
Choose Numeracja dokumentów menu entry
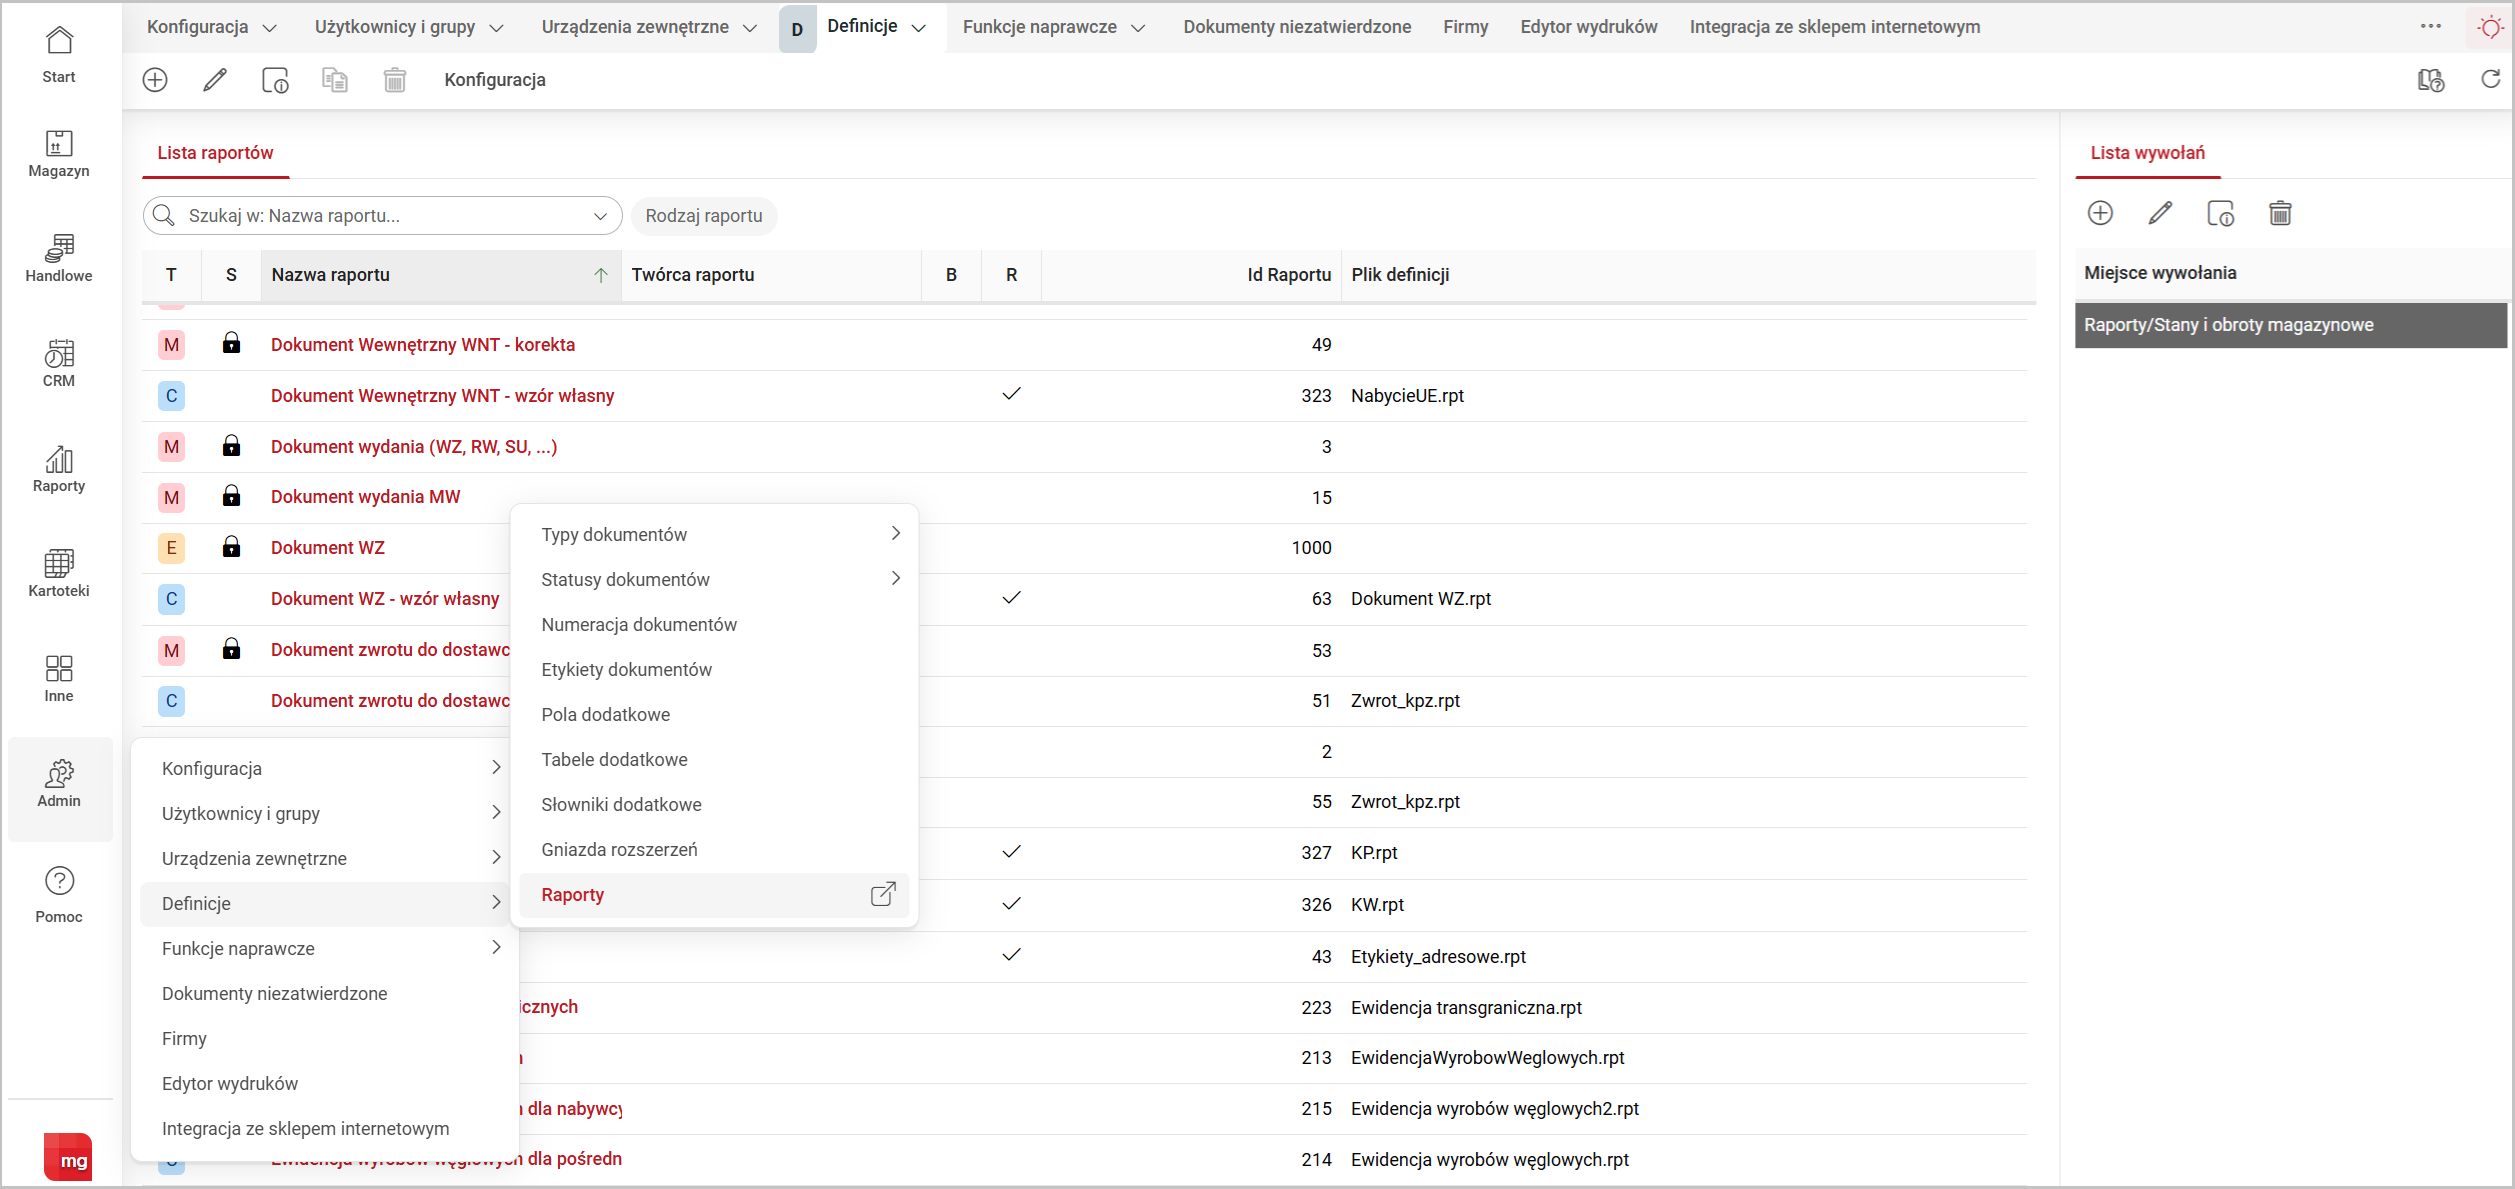pos(639,625)
